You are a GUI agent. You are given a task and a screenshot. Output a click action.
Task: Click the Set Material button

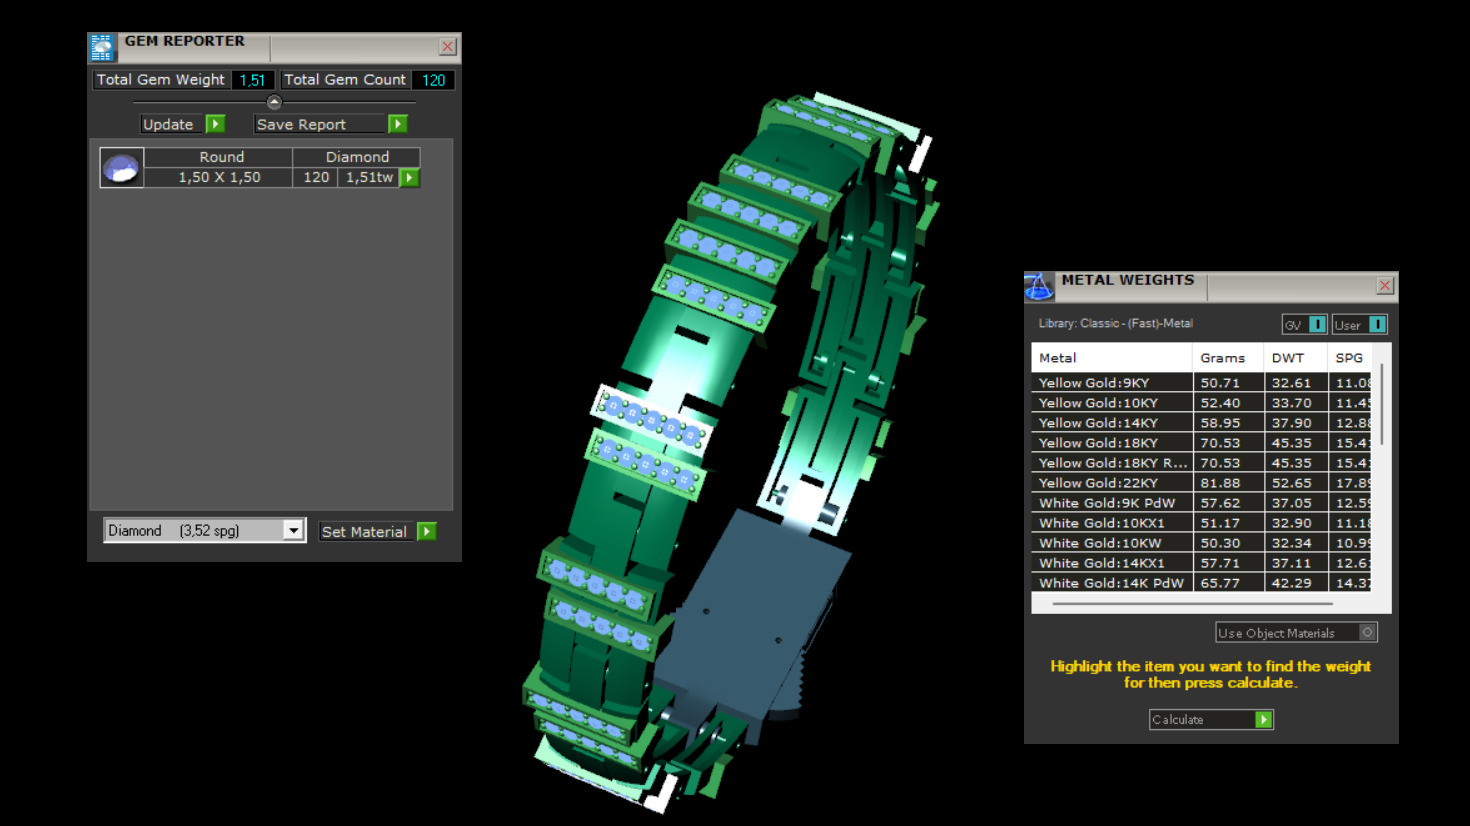(377, 531)
